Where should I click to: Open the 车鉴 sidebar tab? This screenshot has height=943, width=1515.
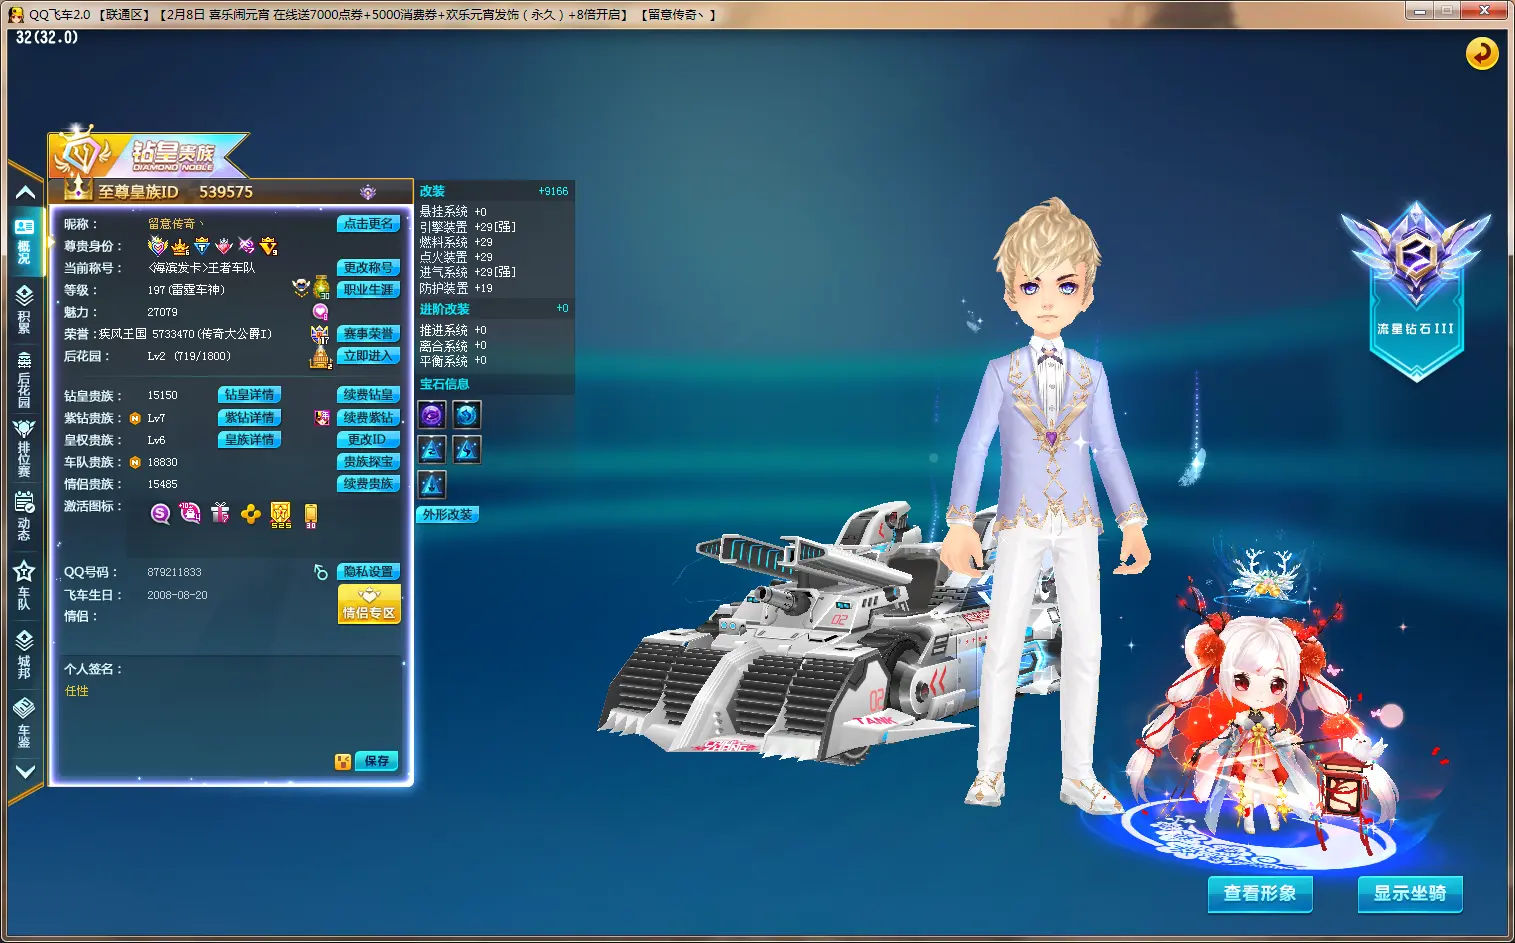click(24, 723)
